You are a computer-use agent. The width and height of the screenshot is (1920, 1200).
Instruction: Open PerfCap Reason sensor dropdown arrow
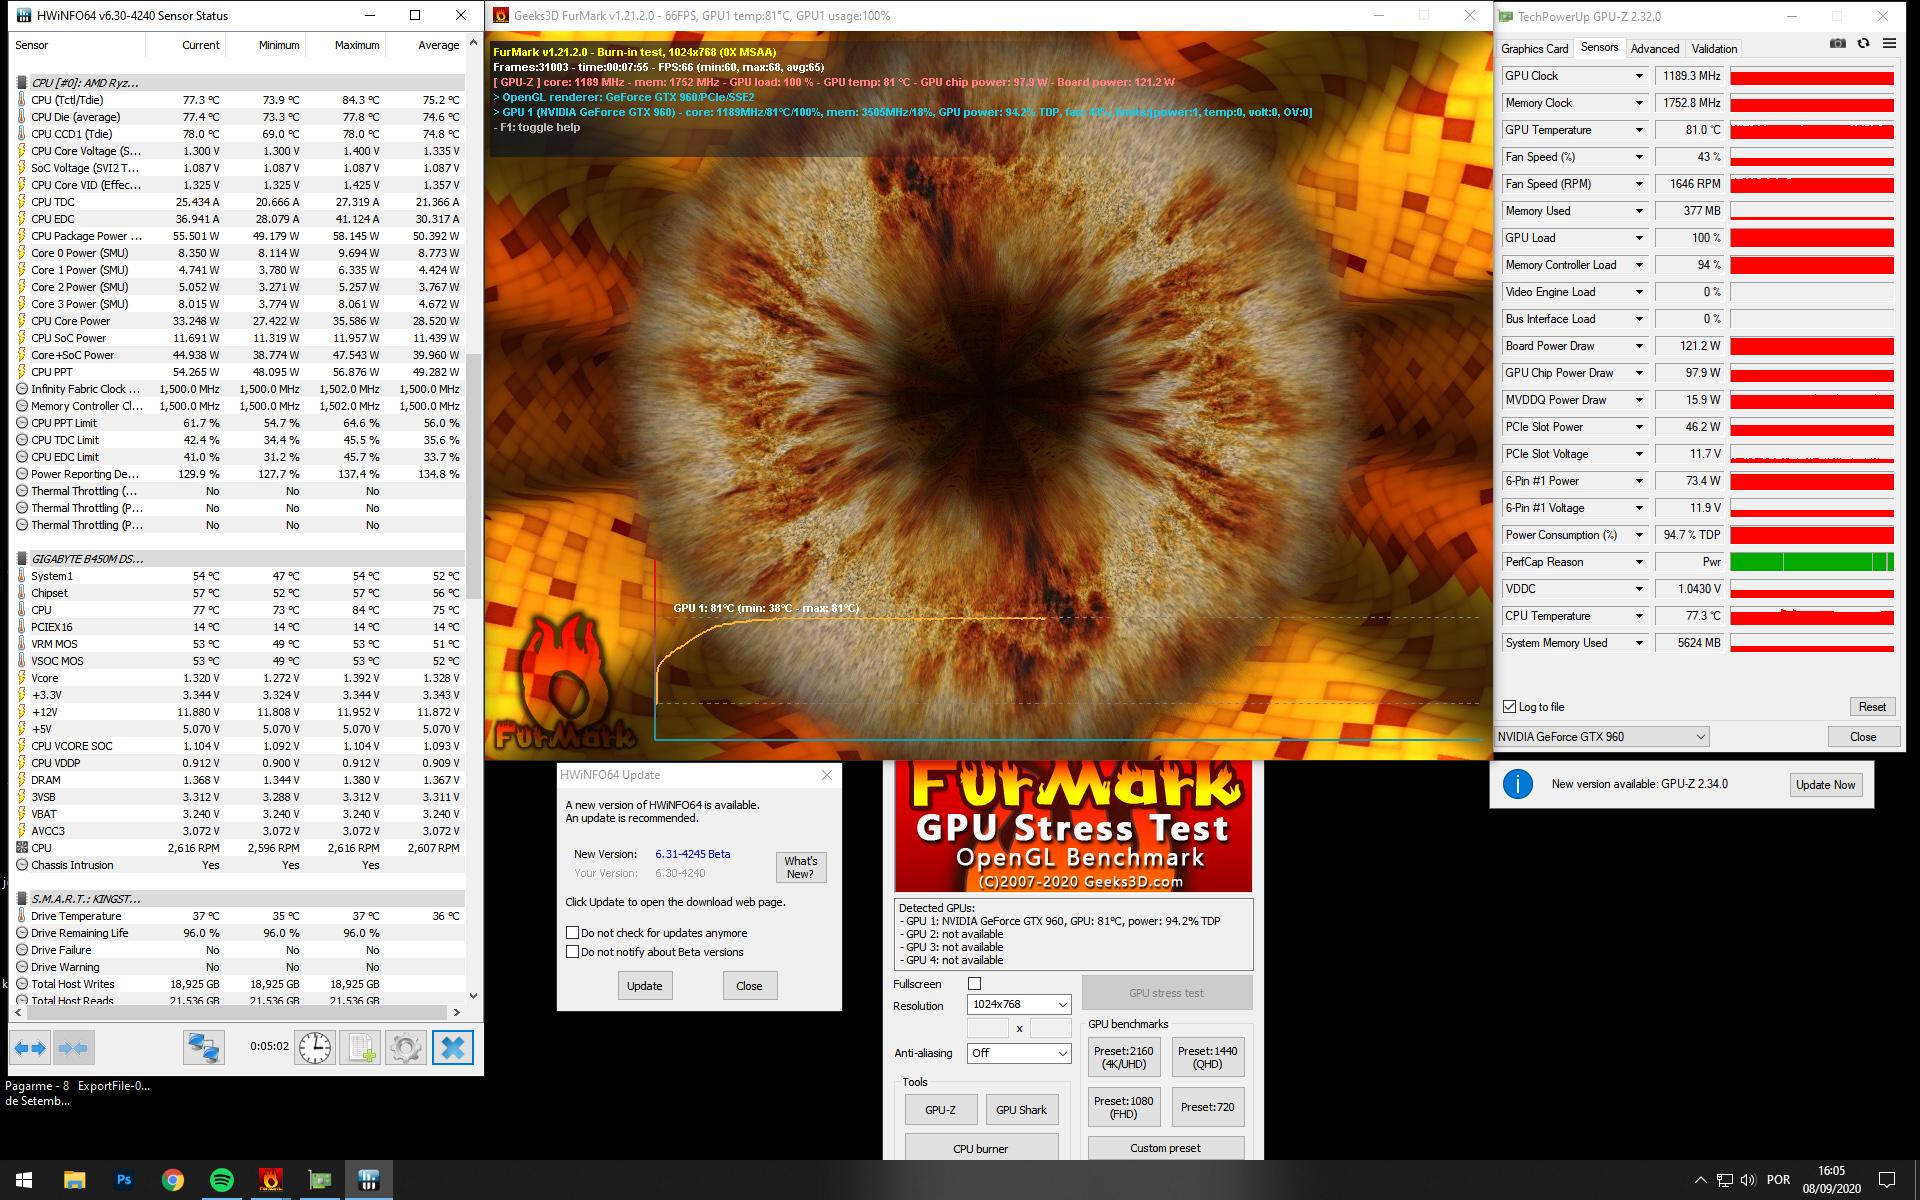point(1638,562)
